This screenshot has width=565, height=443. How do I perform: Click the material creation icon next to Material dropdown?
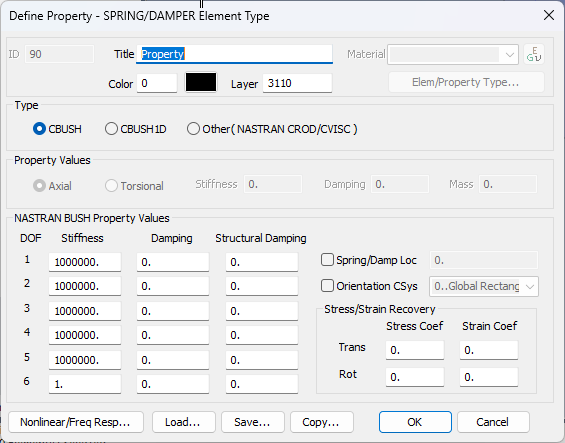click(x=534, y=55)
